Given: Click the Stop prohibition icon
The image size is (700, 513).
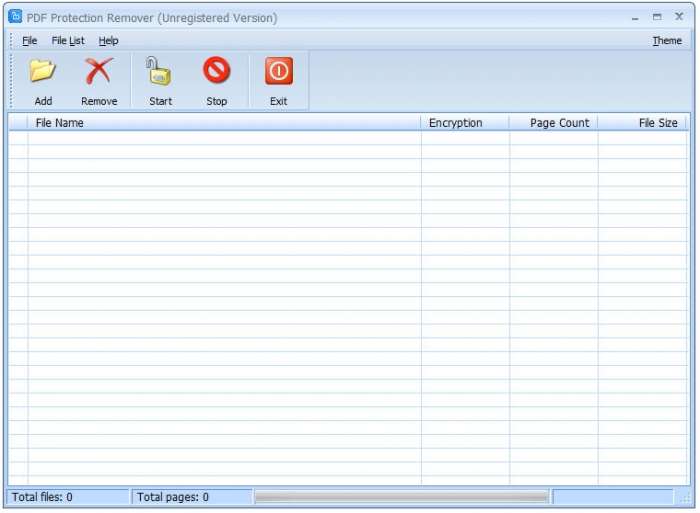Looking at the screenshot, I should (x=217, y=71).
